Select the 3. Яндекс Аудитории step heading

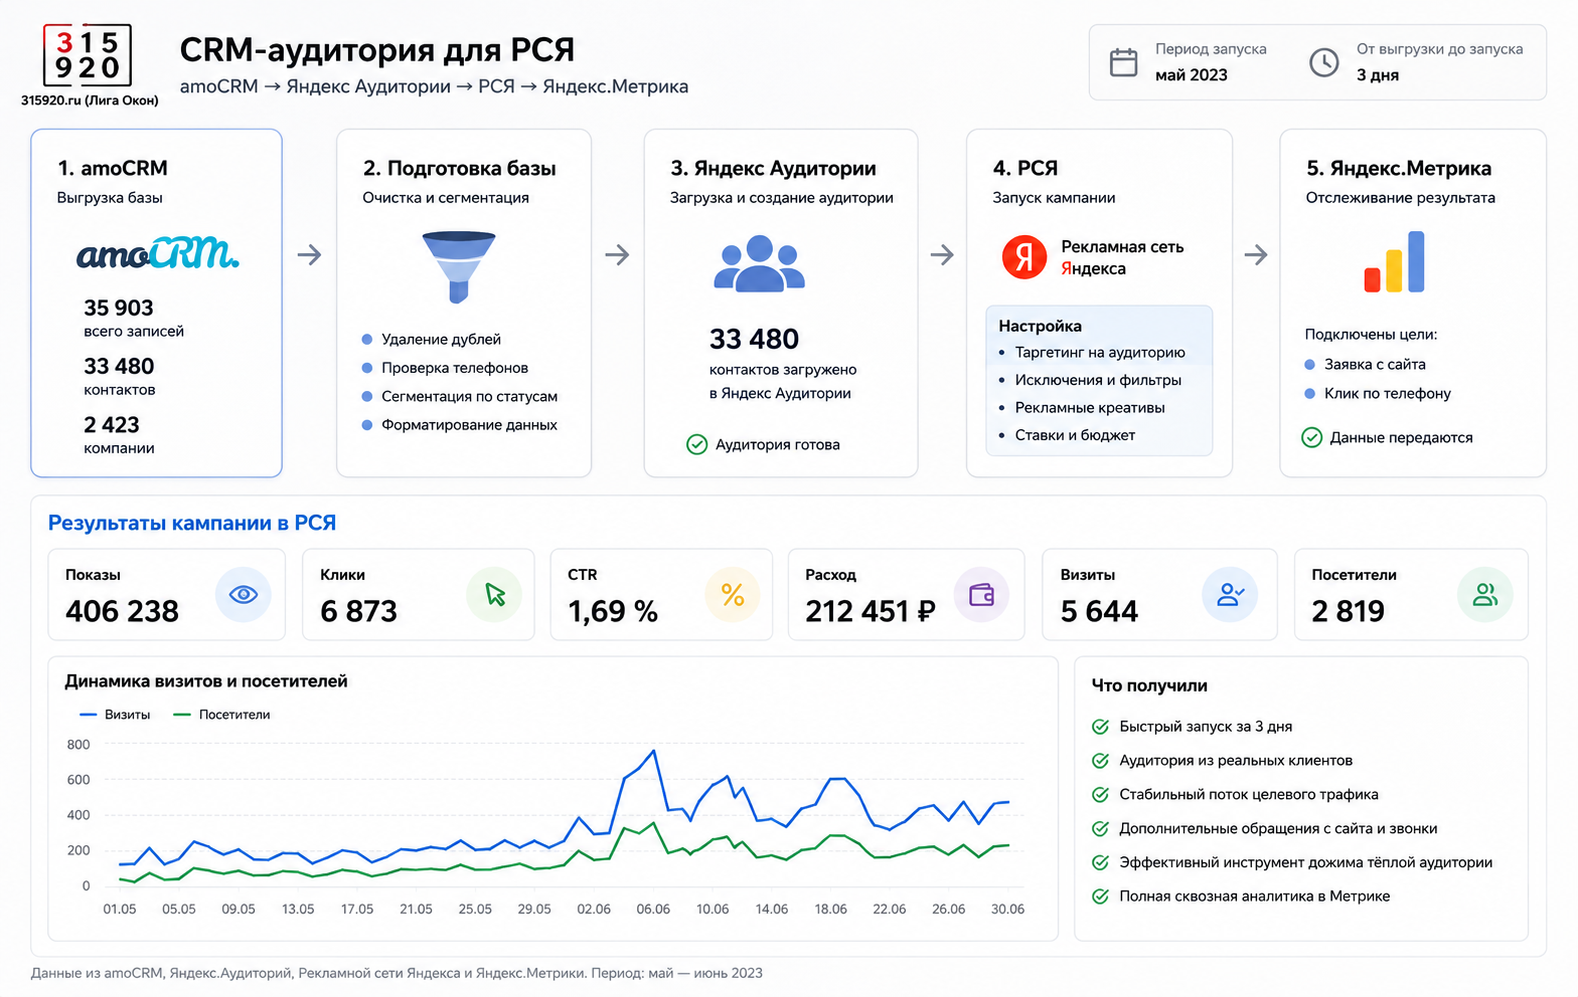(x=773, y=168)
